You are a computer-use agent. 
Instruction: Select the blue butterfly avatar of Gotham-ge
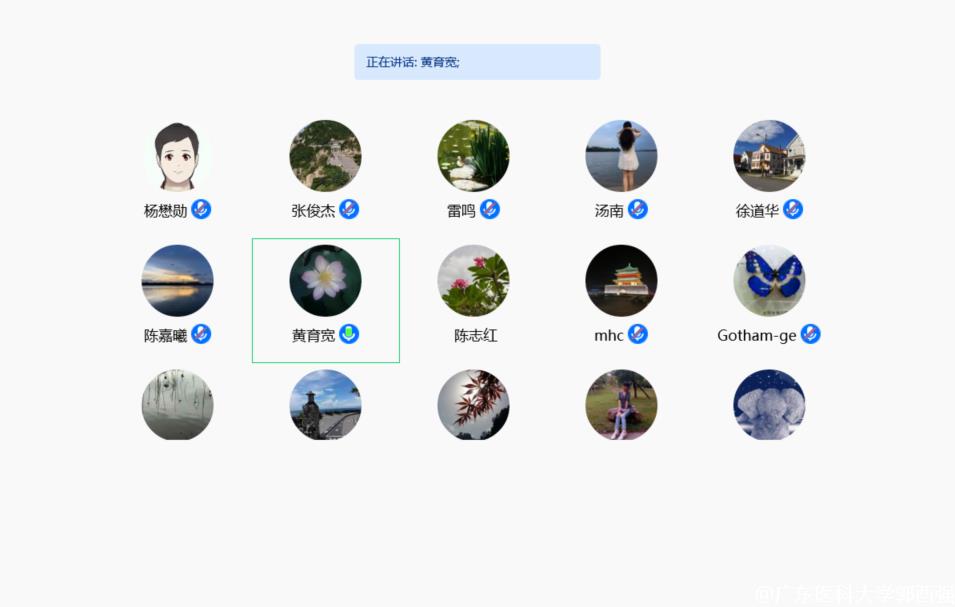pos(769,281)
